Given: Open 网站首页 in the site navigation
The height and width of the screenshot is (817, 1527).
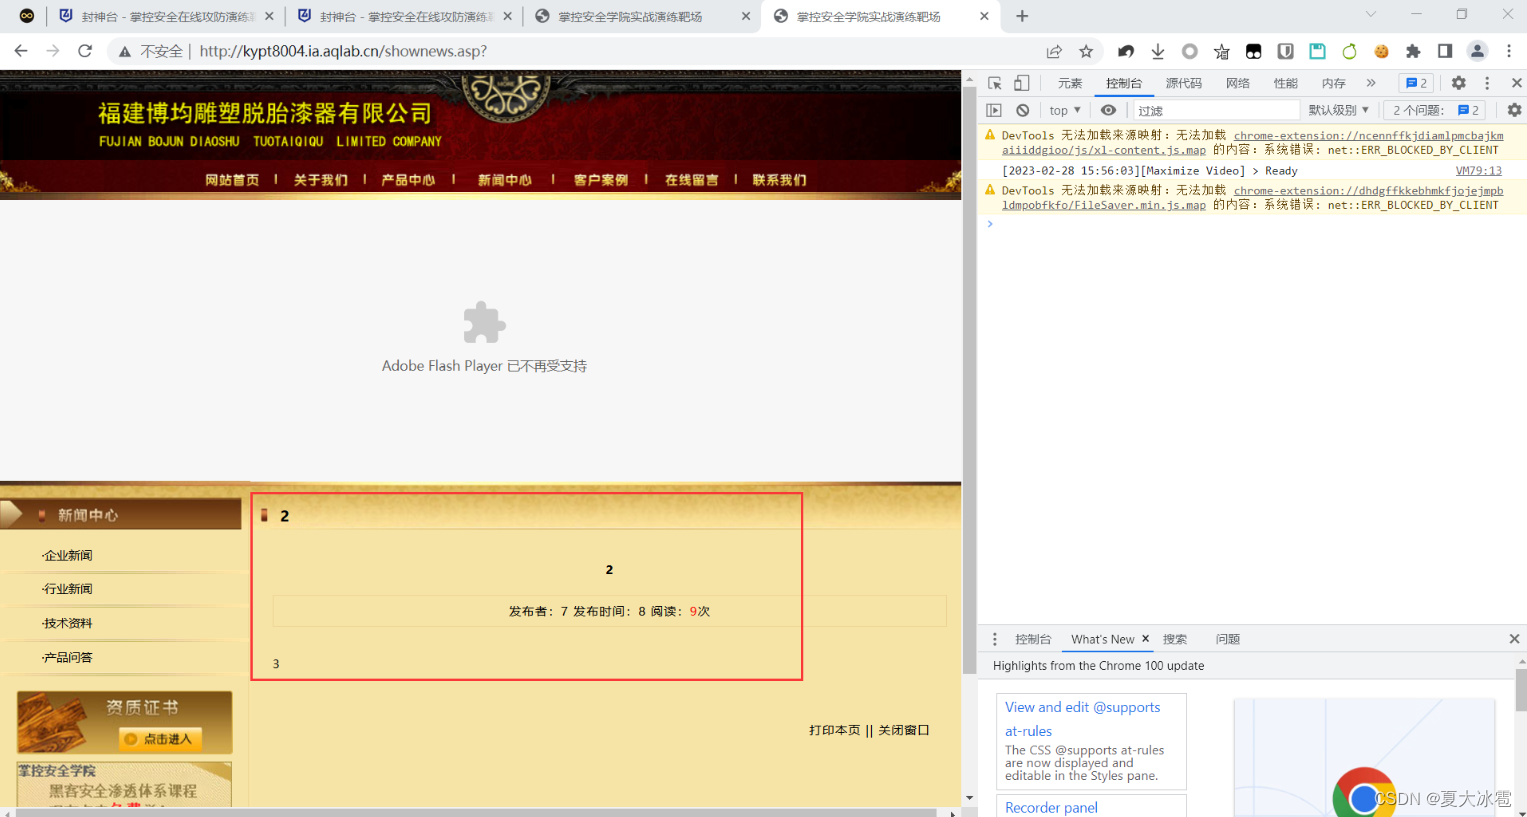Looking at the screenshot, I should point(232,180).
